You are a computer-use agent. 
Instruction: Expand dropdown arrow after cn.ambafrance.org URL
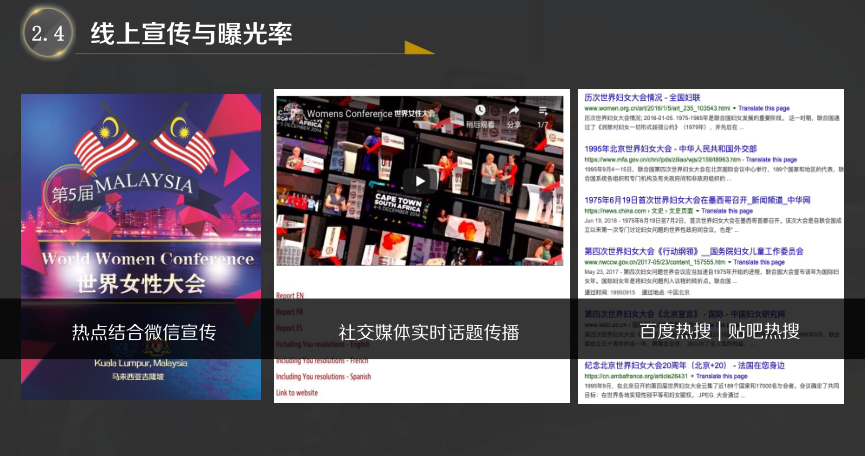(692, 376)
